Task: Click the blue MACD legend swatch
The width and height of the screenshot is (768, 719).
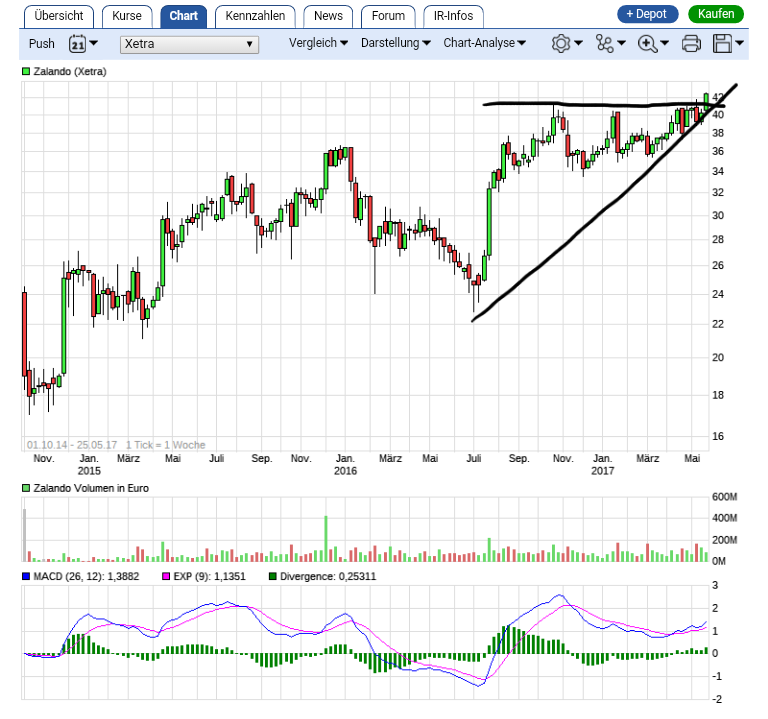Action: coord(26,576)
